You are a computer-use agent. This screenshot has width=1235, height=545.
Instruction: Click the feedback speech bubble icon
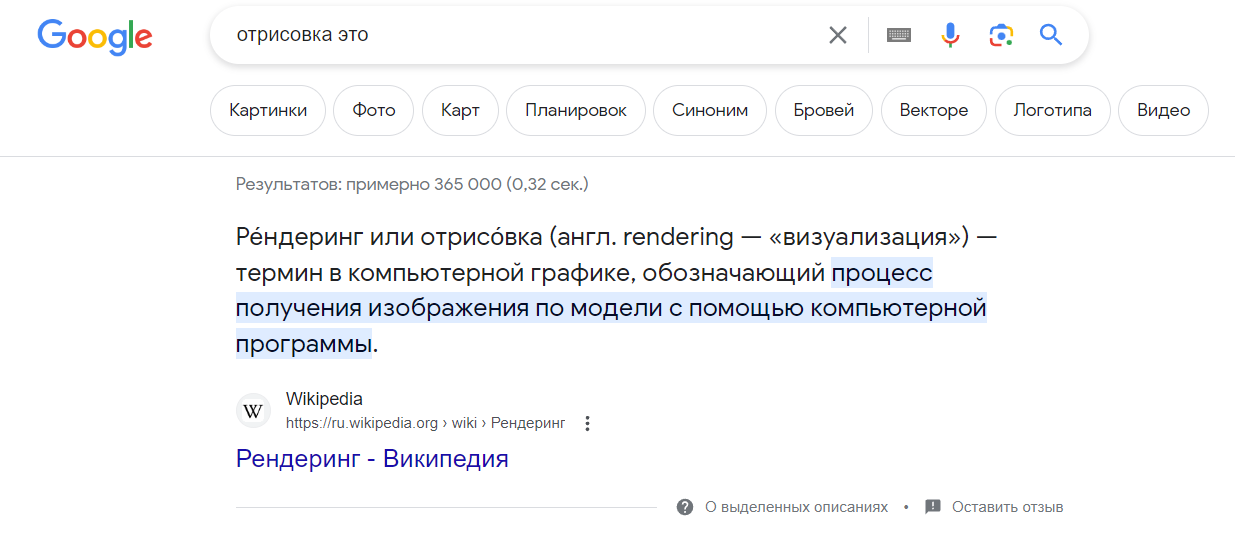pos(933,507)
